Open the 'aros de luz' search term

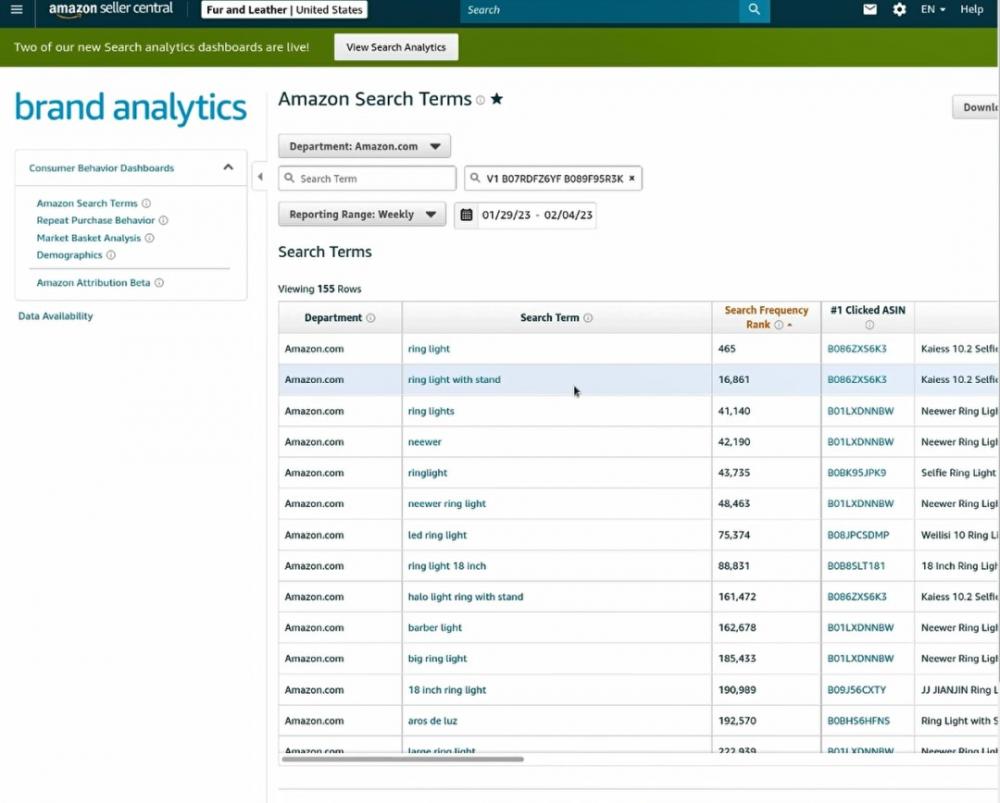coord(432,721)
